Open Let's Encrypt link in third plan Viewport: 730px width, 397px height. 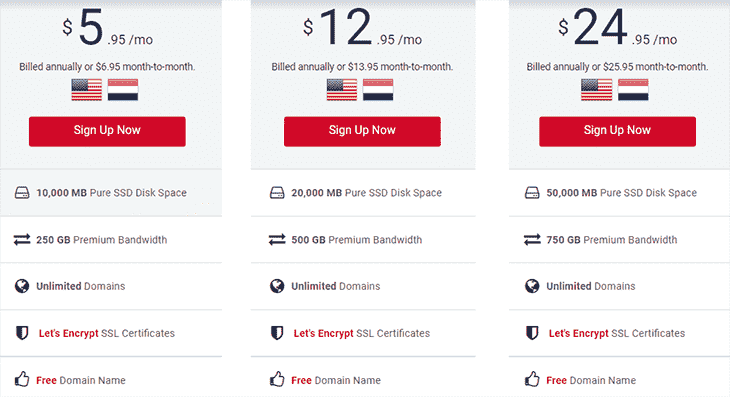(579, 333)
